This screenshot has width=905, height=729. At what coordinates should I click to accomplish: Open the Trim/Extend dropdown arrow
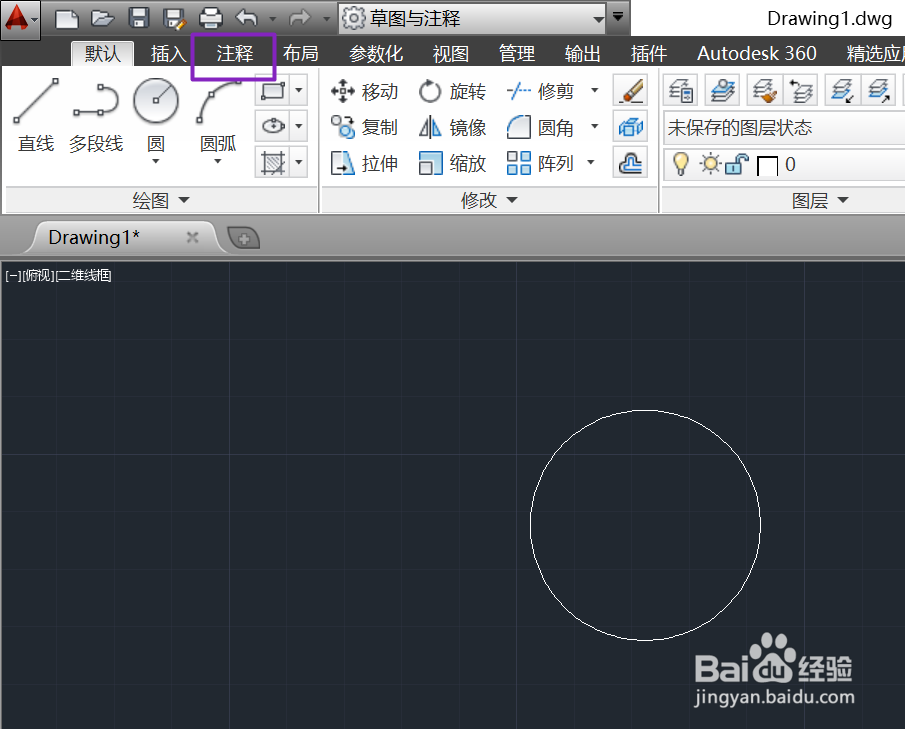tap(594, 91)
